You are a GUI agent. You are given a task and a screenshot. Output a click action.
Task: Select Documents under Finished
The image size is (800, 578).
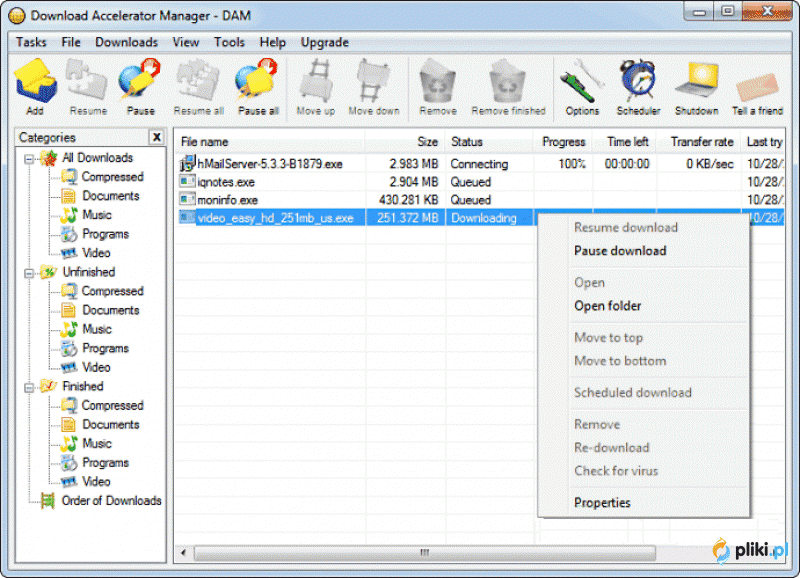[x=101, y=424]
